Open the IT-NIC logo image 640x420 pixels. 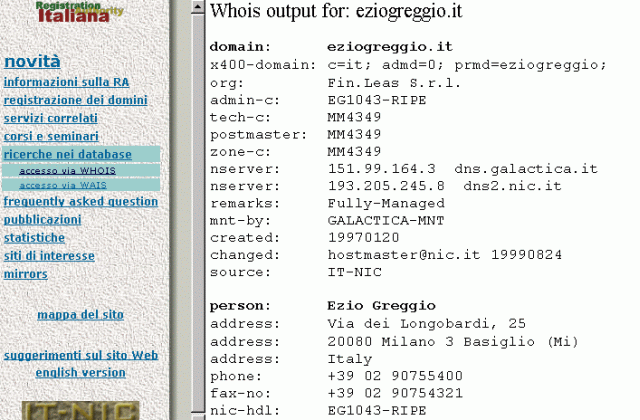click(80, 411)
